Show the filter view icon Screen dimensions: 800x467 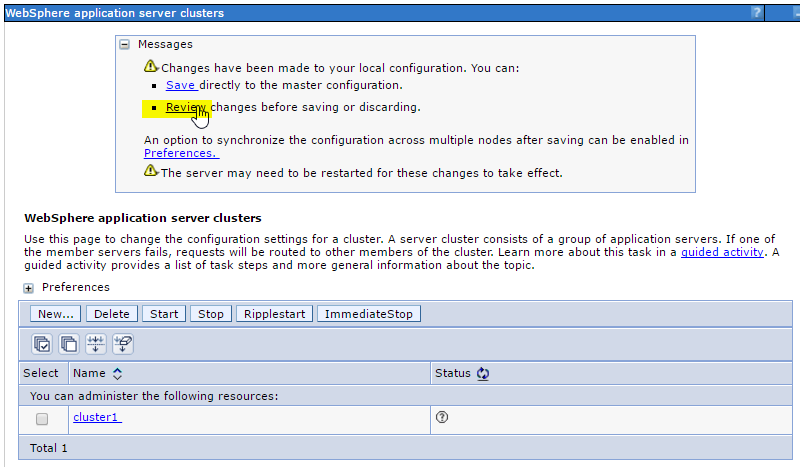pyautogui.click(x=96, y=344)
